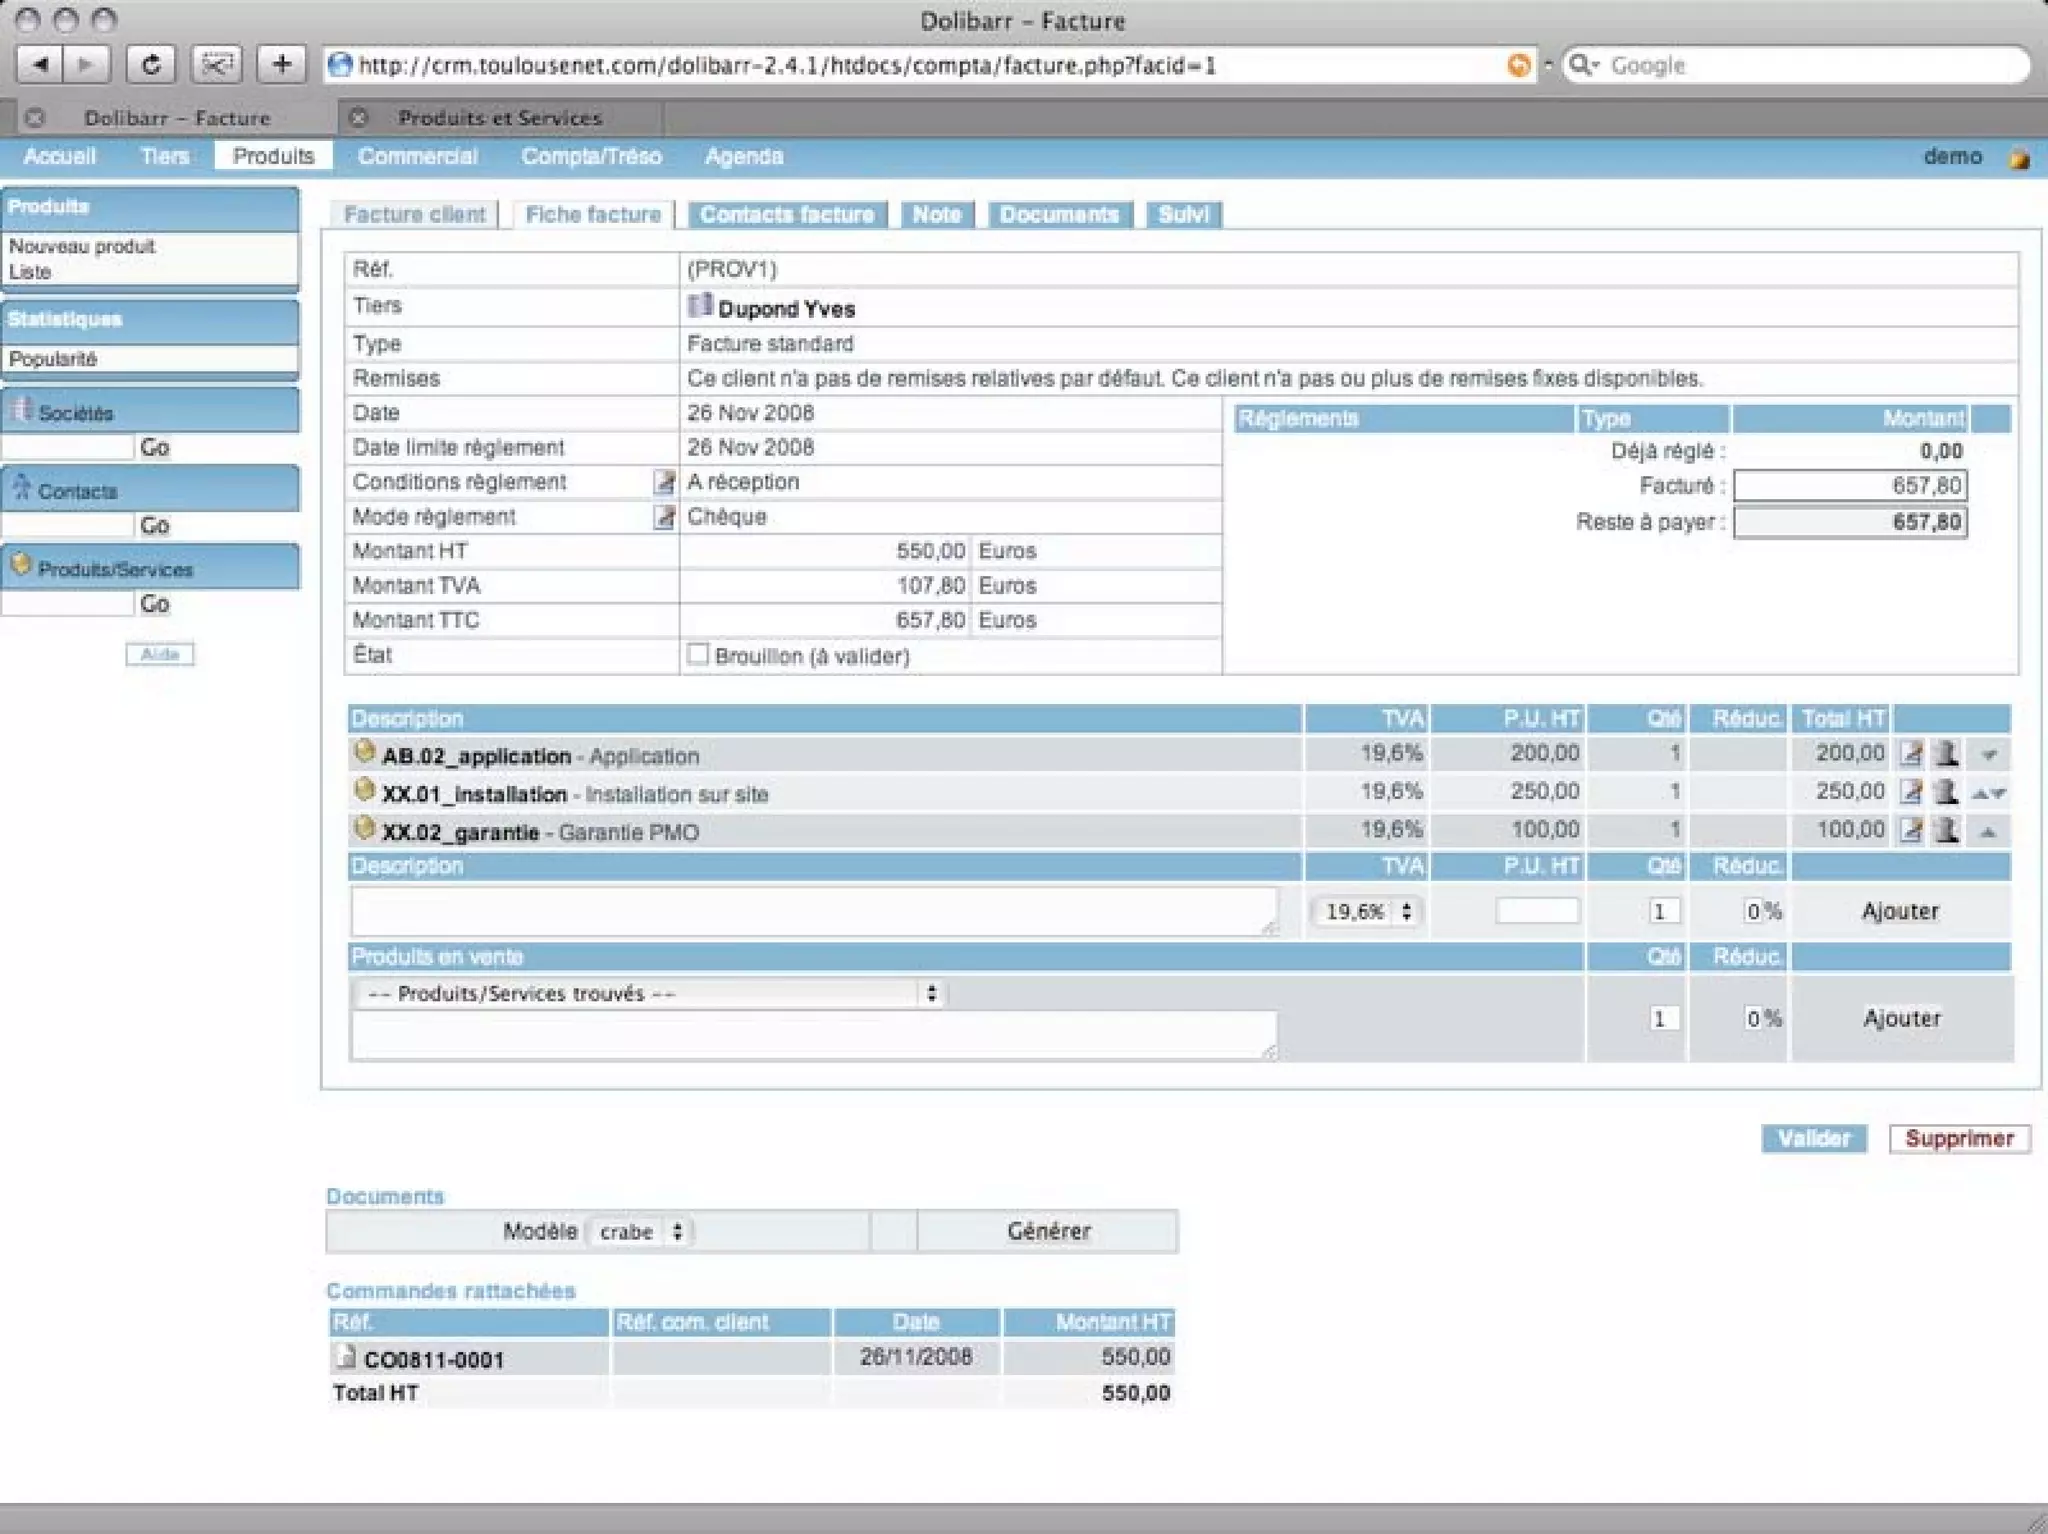Edit Mode règlement pencil icon
The image size is (2048, 1534).
664,517
